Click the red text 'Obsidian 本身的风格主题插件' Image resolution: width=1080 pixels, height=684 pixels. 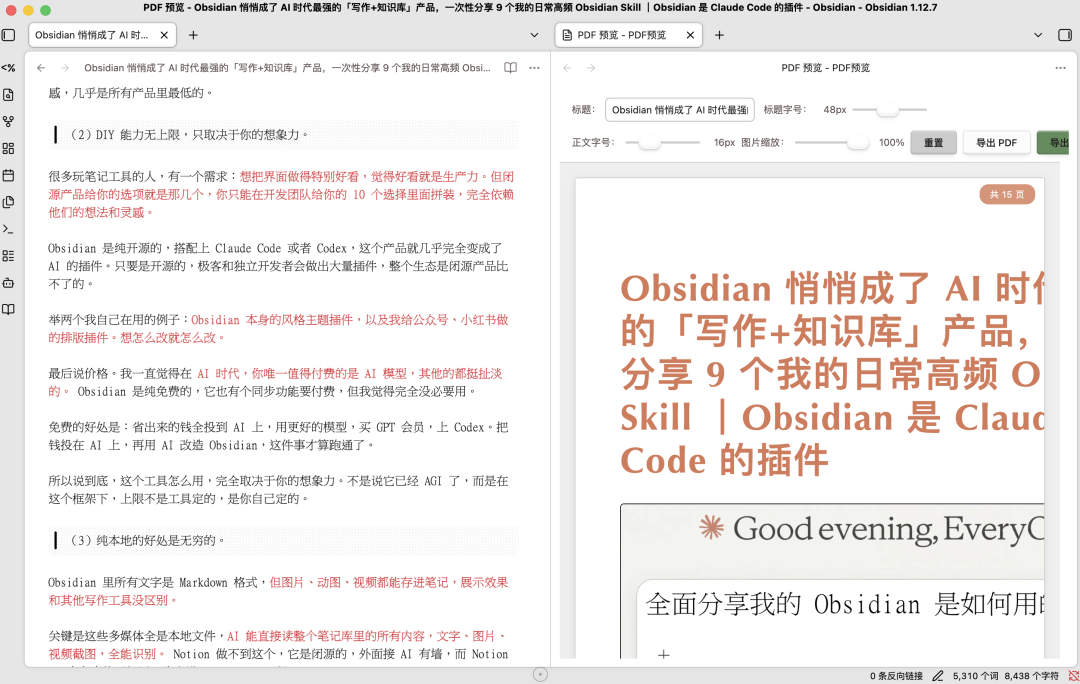(x=271, y=320)
